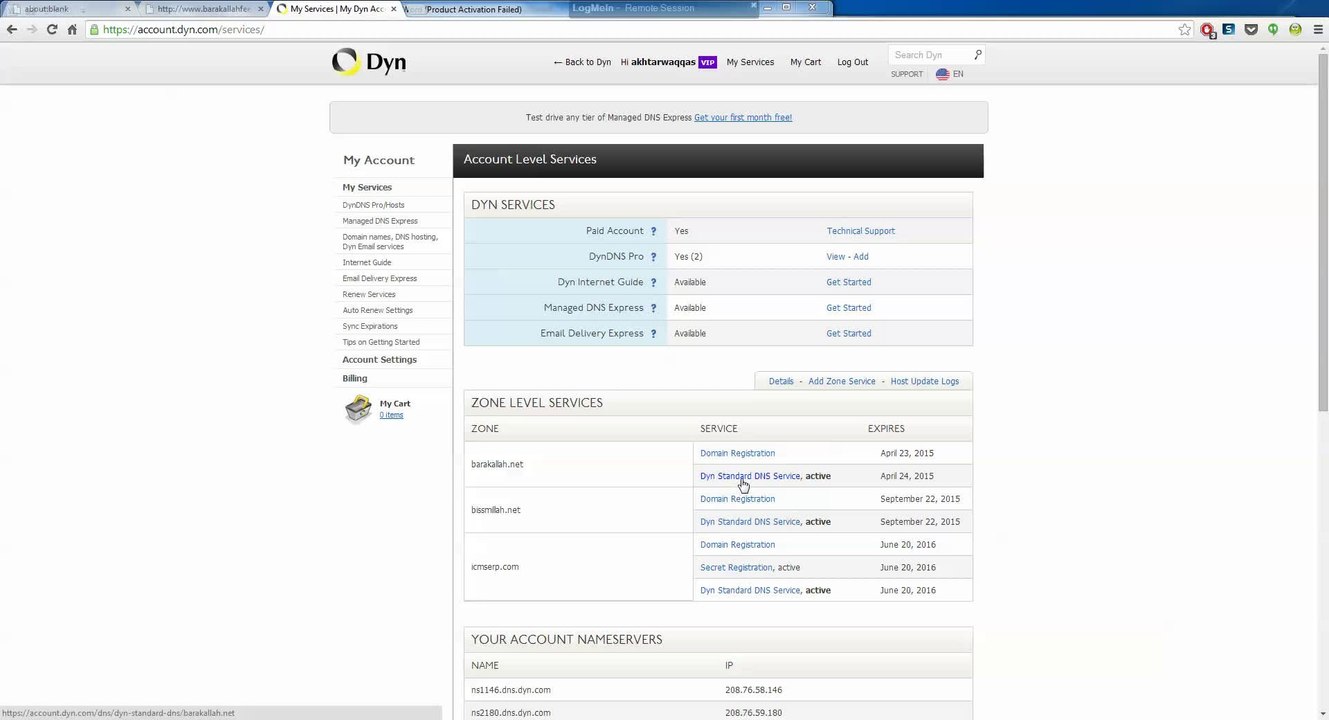1329x720 pixels.
Task: Open Email Delivery Express in the sidebar
Action: (380, 279)
